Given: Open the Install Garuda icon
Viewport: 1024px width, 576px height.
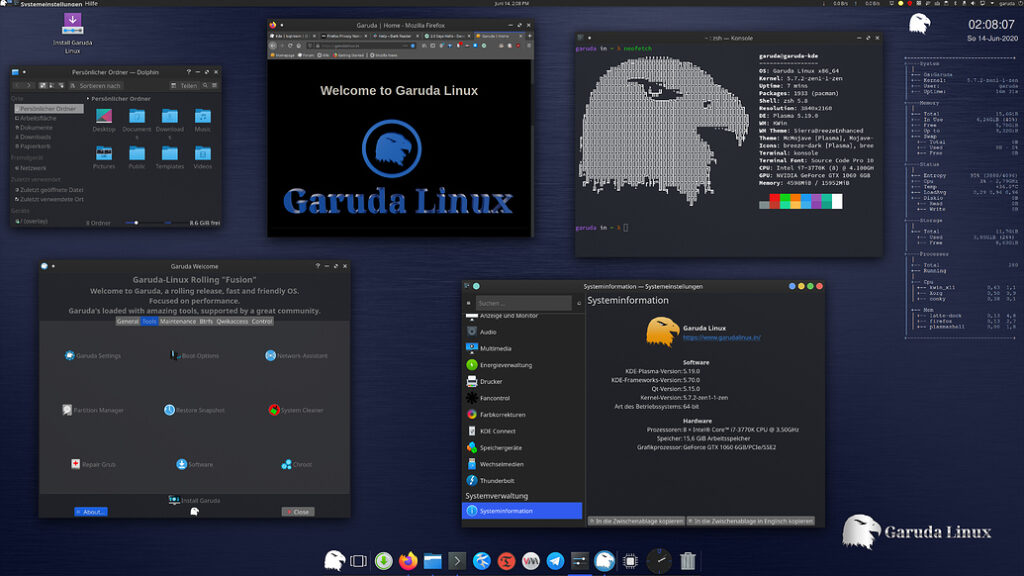Looking at the screenshot, I should click(x=173, y=497).
